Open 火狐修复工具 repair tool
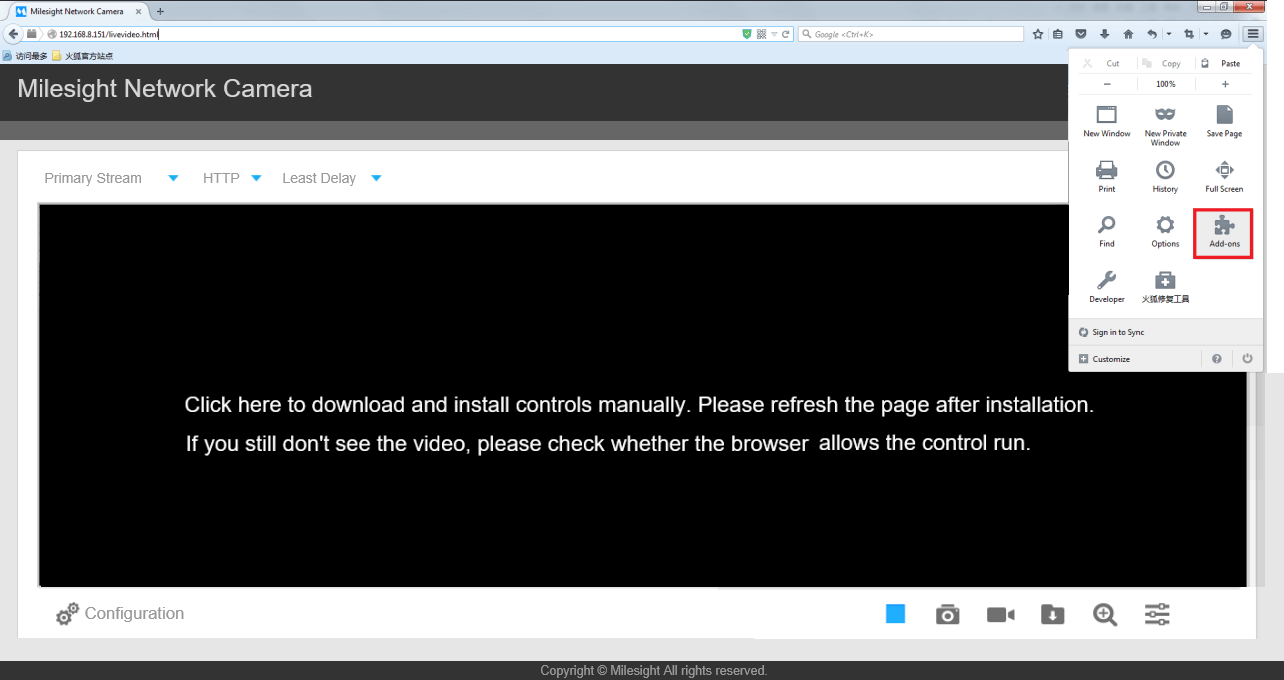This screenshot has height=680, width=1284. [1165, 288]
